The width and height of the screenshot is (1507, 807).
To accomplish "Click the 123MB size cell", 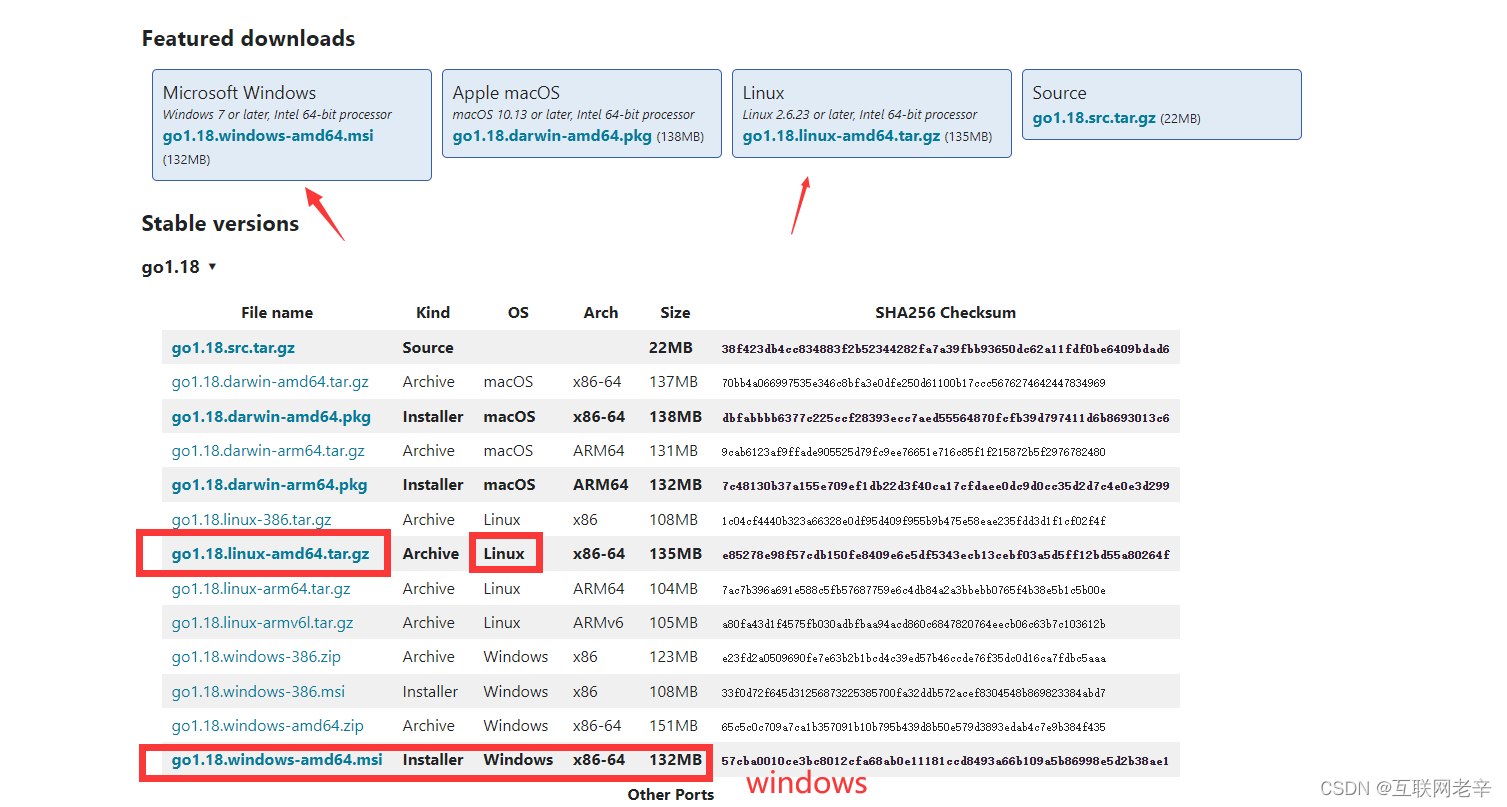I will (673, 657).
